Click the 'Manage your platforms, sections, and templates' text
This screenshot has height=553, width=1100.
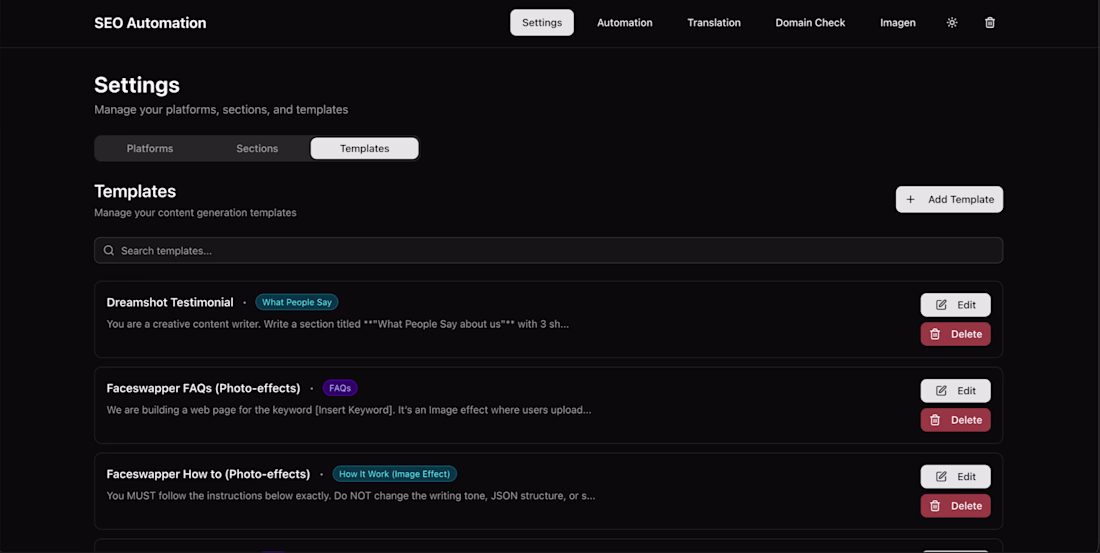[x=221, y=109]
